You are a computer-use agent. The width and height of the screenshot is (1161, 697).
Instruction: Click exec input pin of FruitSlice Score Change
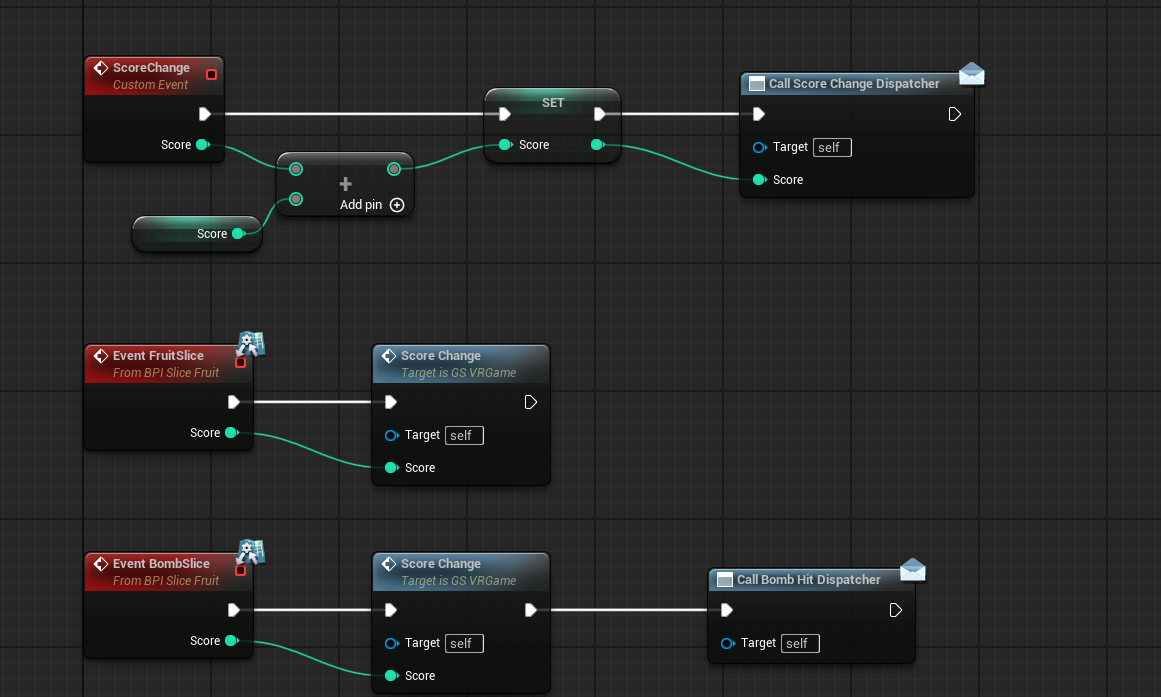391,402
